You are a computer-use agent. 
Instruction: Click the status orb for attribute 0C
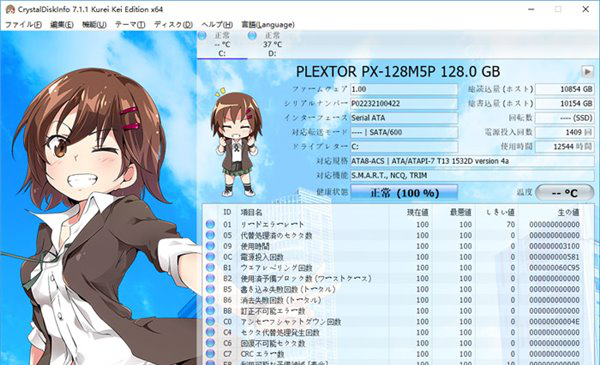click(210, 256)
